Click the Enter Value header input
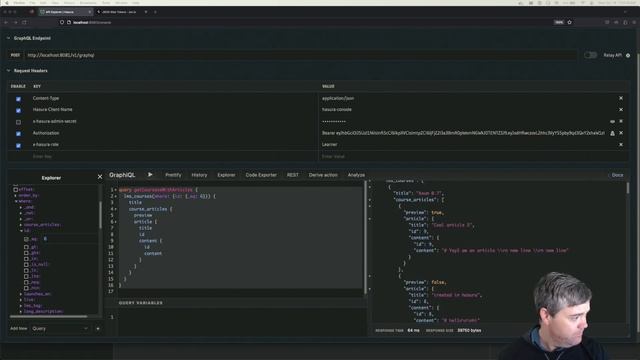 pos(473,156)
